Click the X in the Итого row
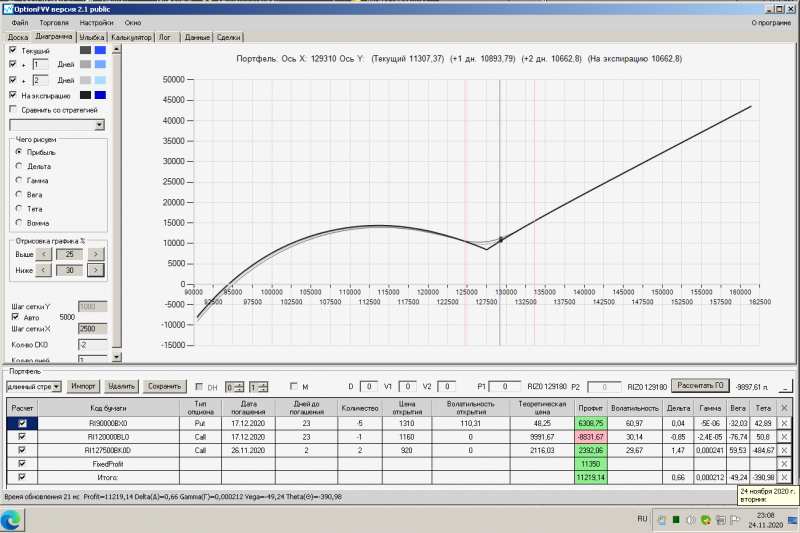 tap(784, 477)
